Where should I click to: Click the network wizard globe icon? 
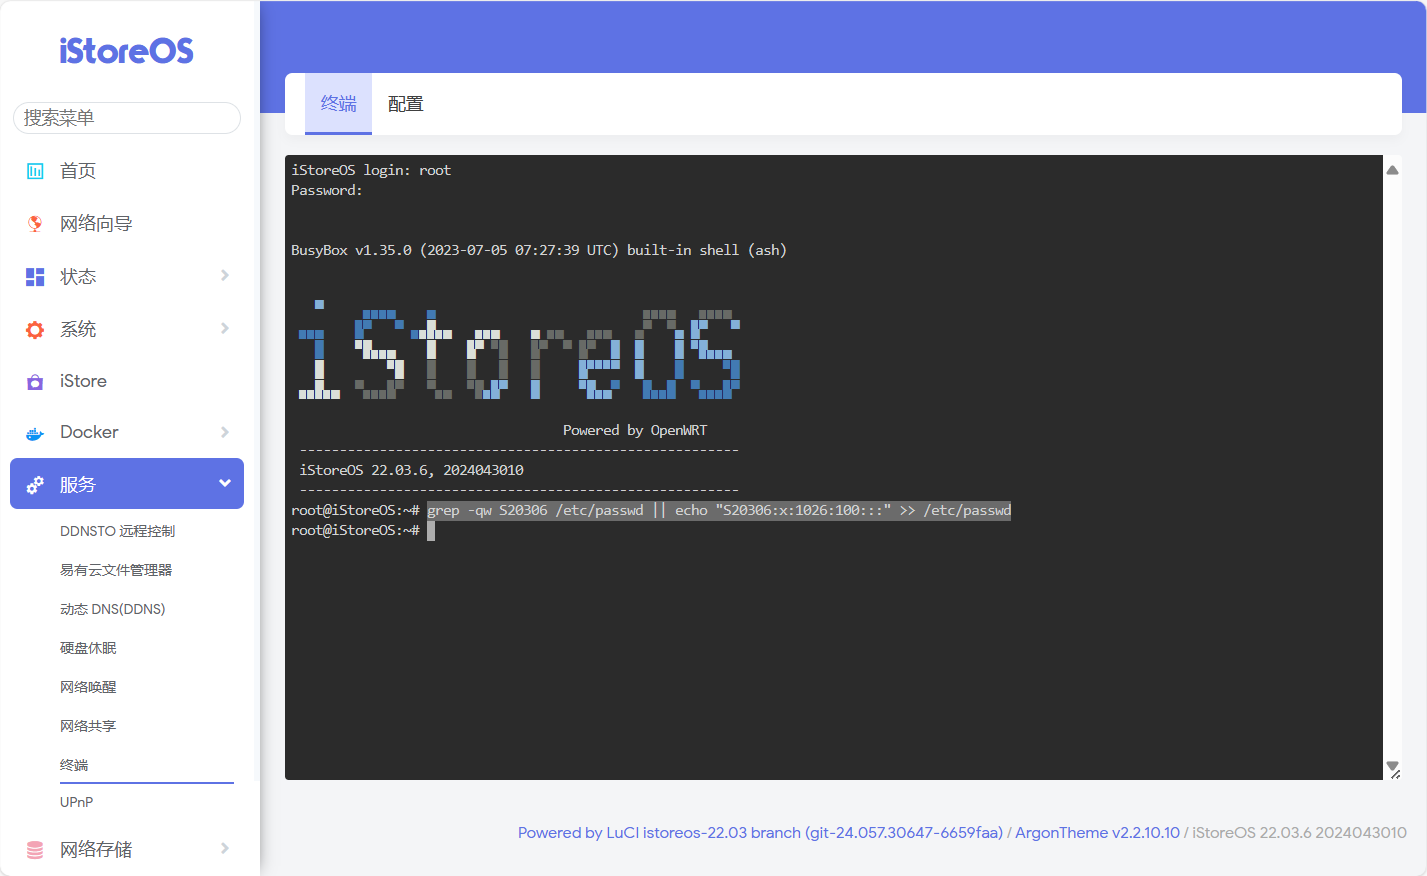(35, 223)
